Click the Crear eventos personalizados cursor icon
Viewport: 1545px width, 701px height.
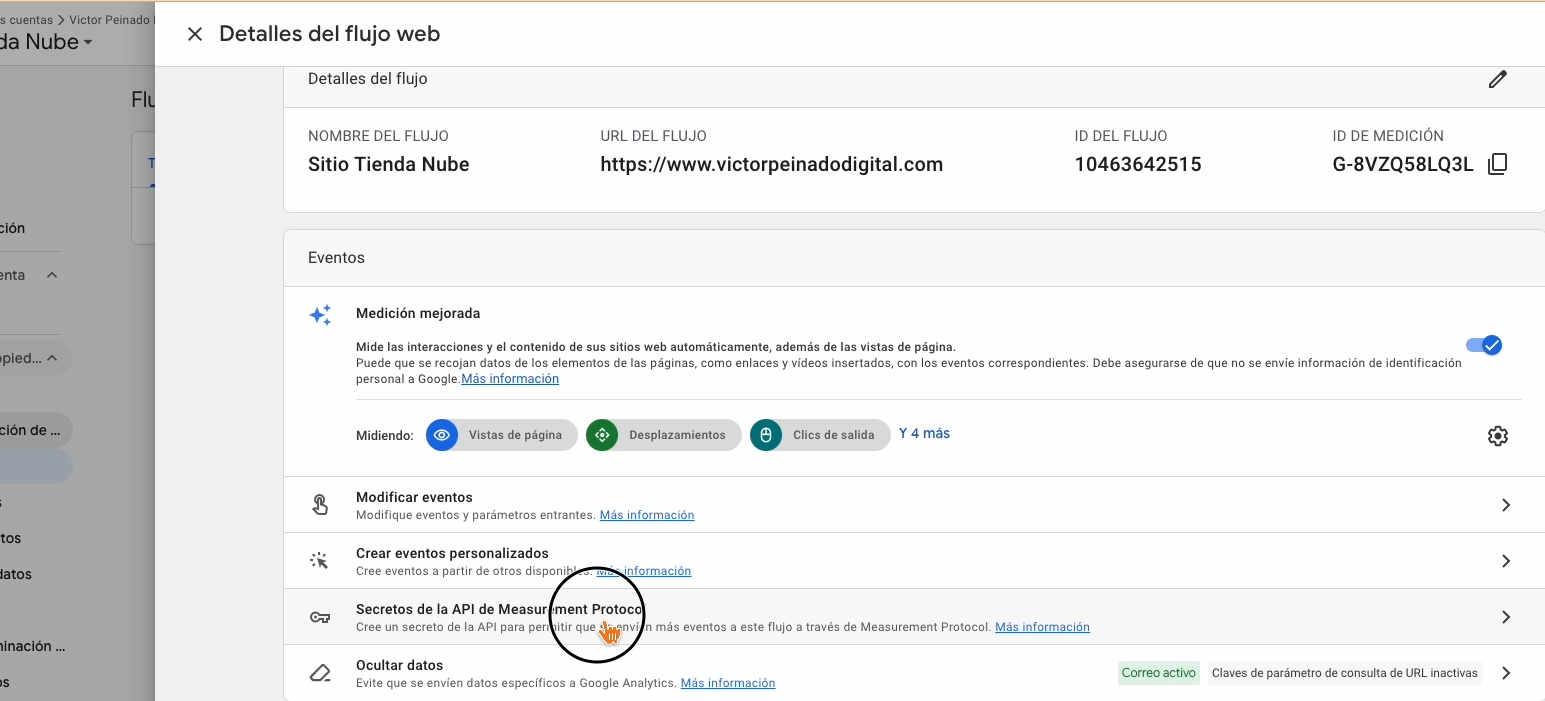[320, 561]
